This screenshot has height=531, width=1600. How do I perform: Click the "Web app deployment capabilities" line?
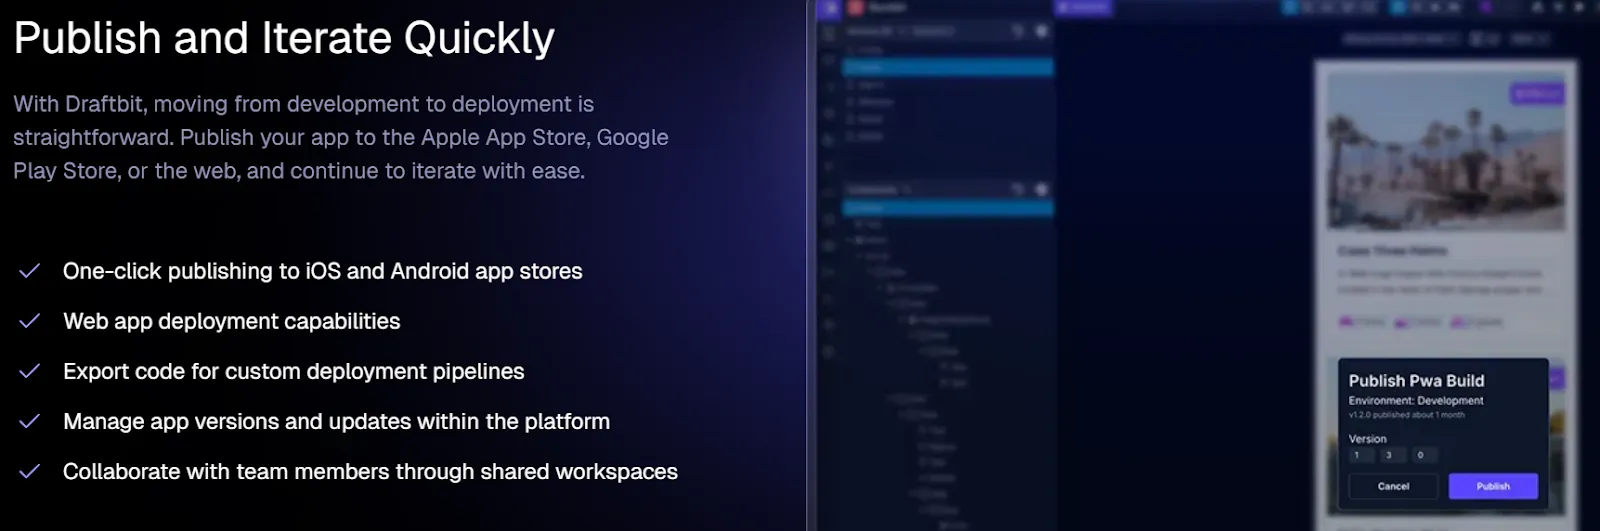[x=231, y=321]
